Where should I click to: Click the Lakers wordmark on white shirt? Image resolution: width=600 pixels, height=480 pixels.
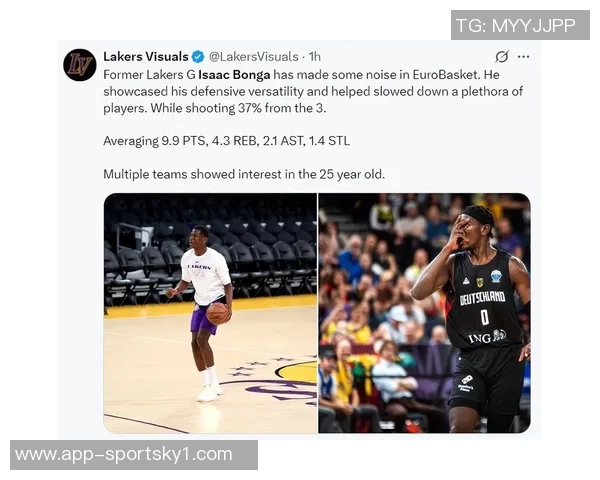[x=199, y=266]
